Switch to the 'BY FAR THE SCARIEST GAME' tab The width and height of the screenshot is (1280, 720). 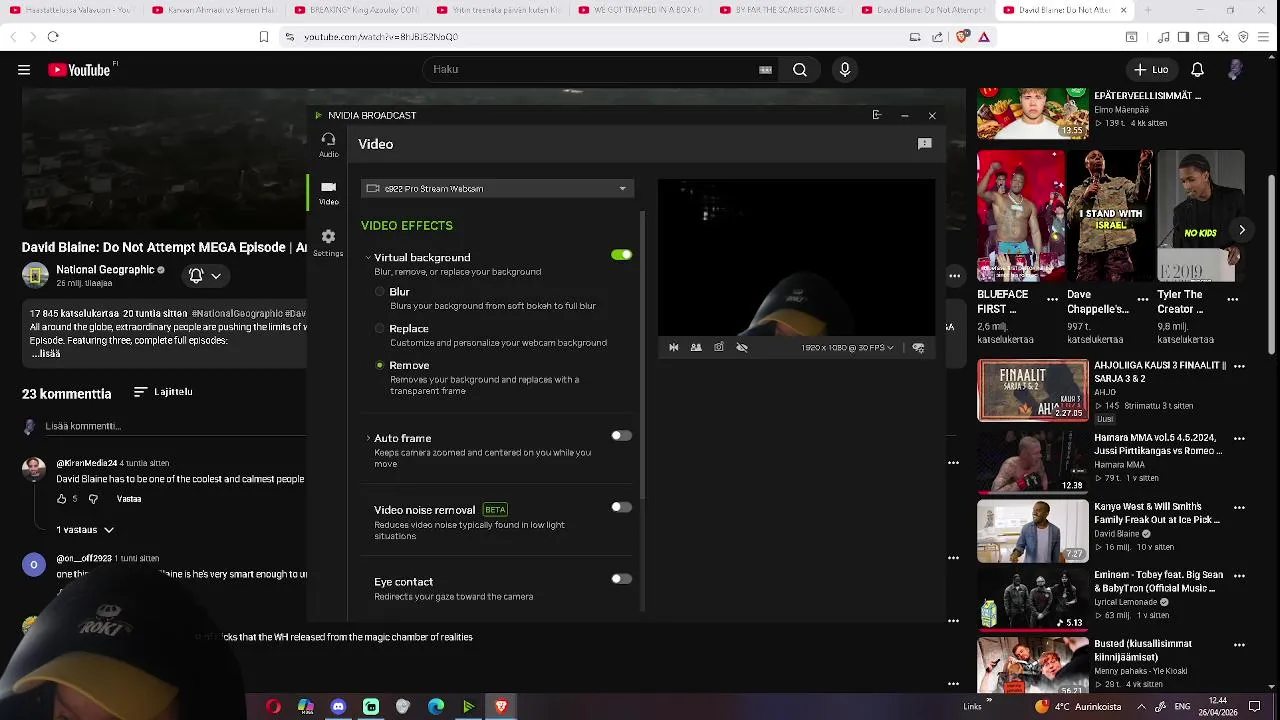coord(782,10)
